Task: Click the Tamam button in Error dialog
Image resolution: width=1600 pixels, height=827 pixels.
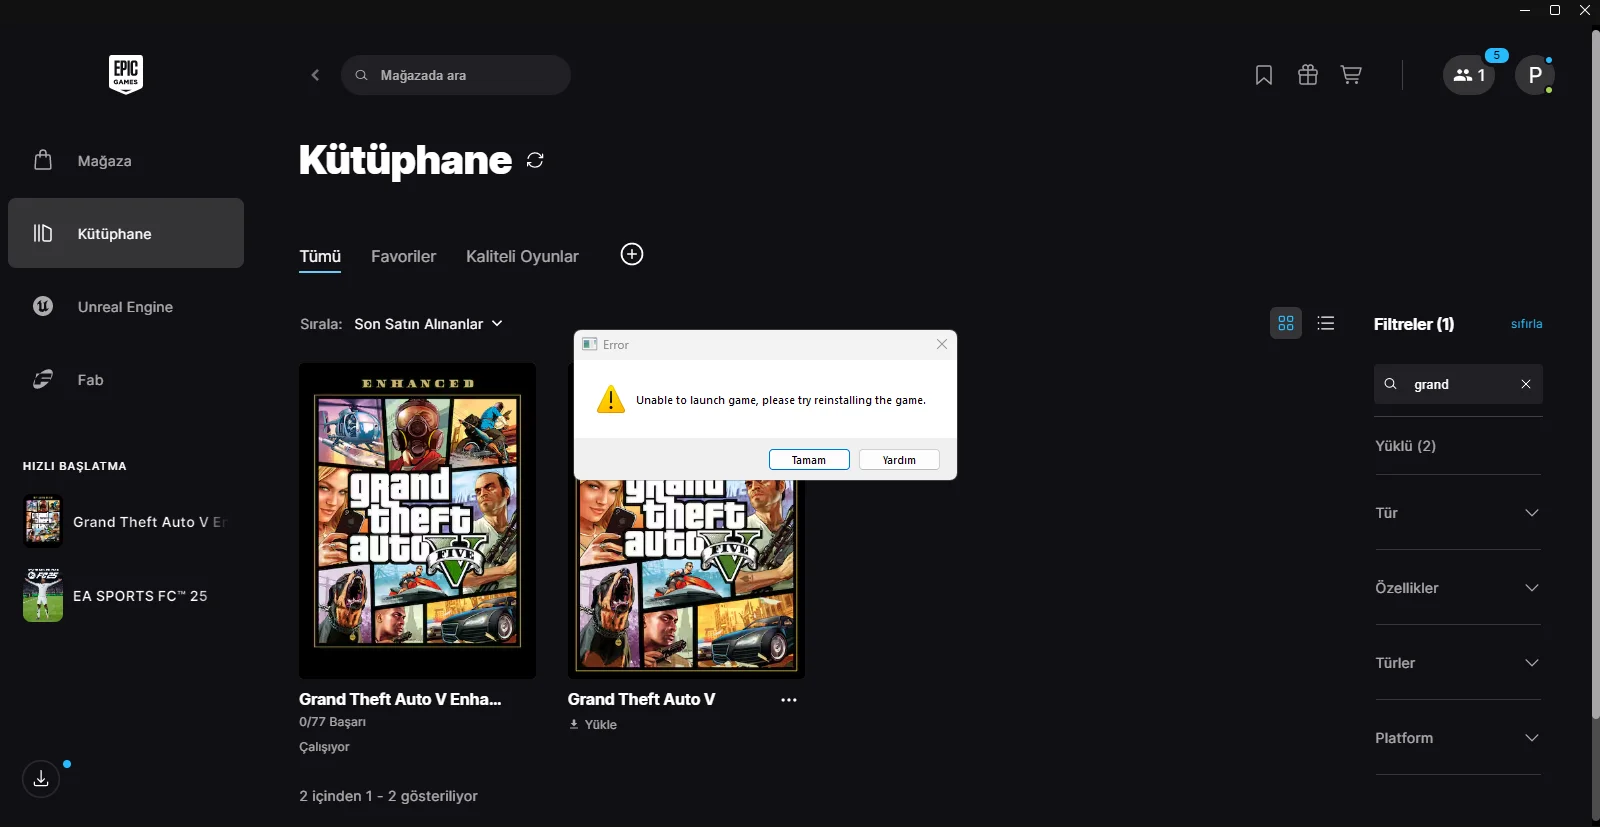Action: point(809,460)
